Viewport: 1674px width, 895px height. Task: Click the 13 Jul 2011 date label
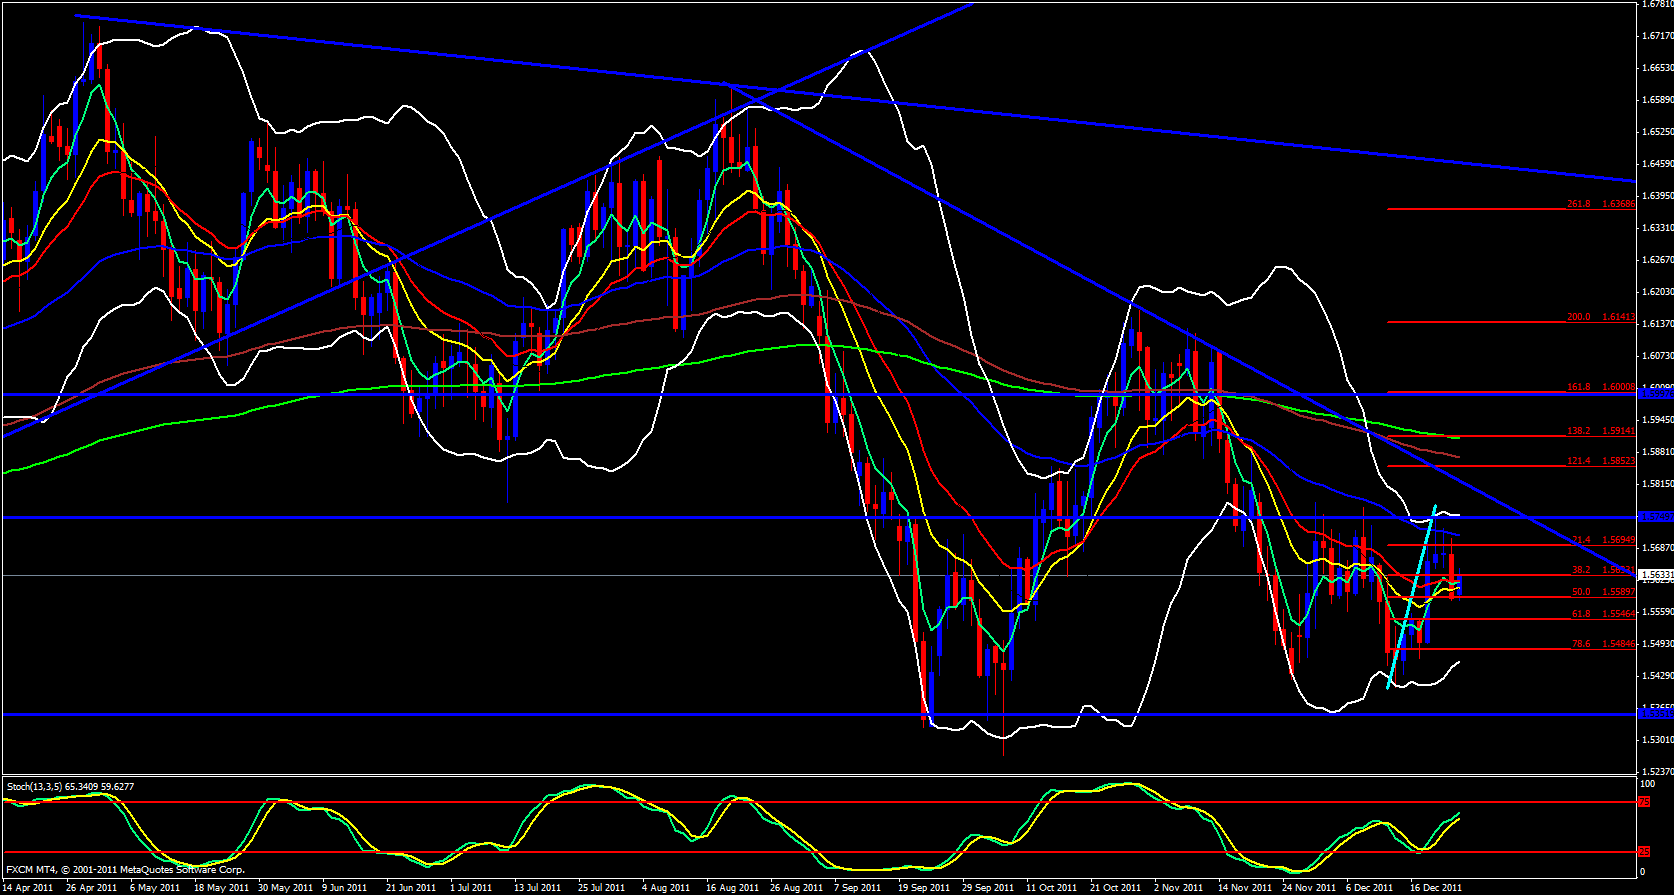pos(537,887)
